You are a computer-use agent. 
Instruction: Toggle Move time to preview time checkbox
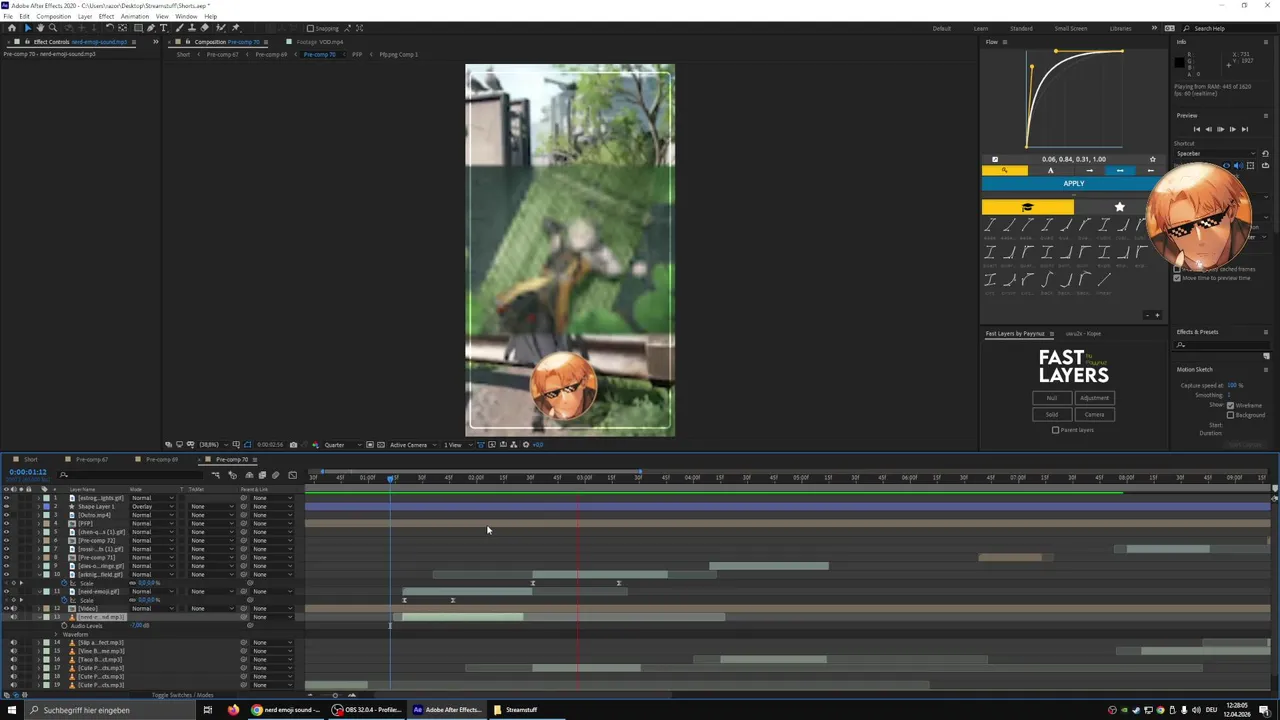pos(1177,278)
